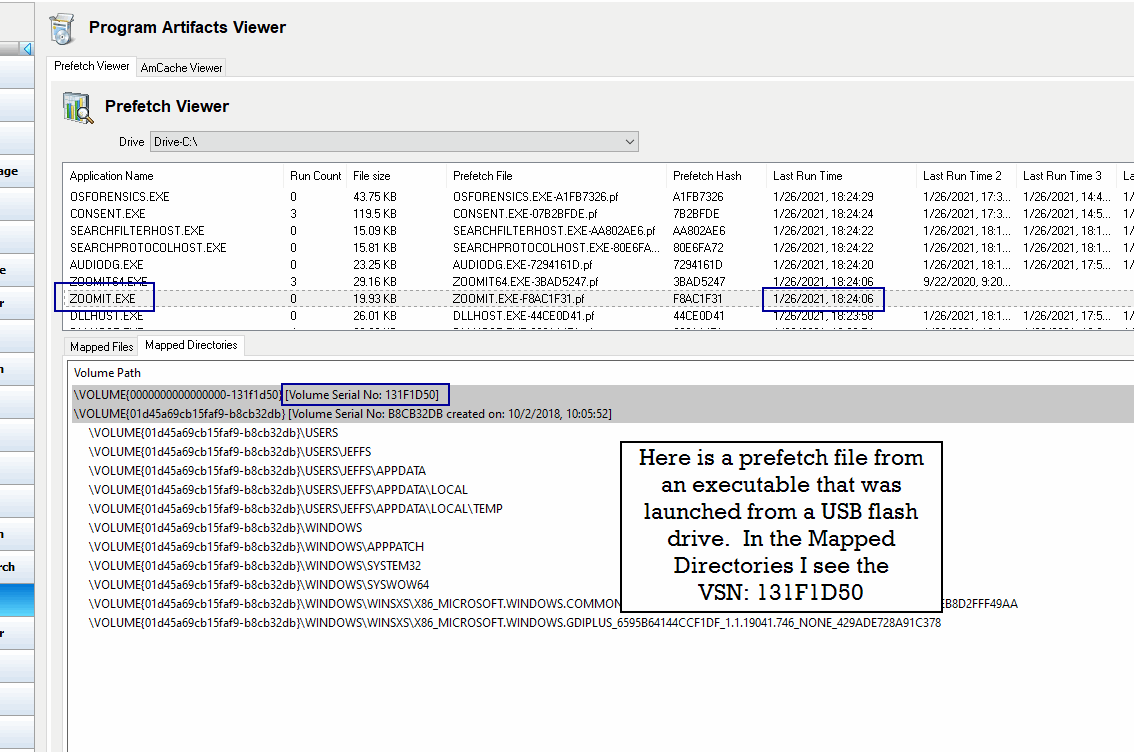Click ZOOMIT.EXE last run time 18:24:06

(822, 299)
